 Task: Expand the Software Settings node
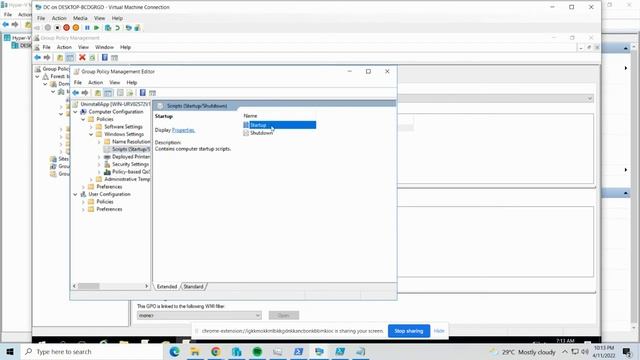coord(91,127)
